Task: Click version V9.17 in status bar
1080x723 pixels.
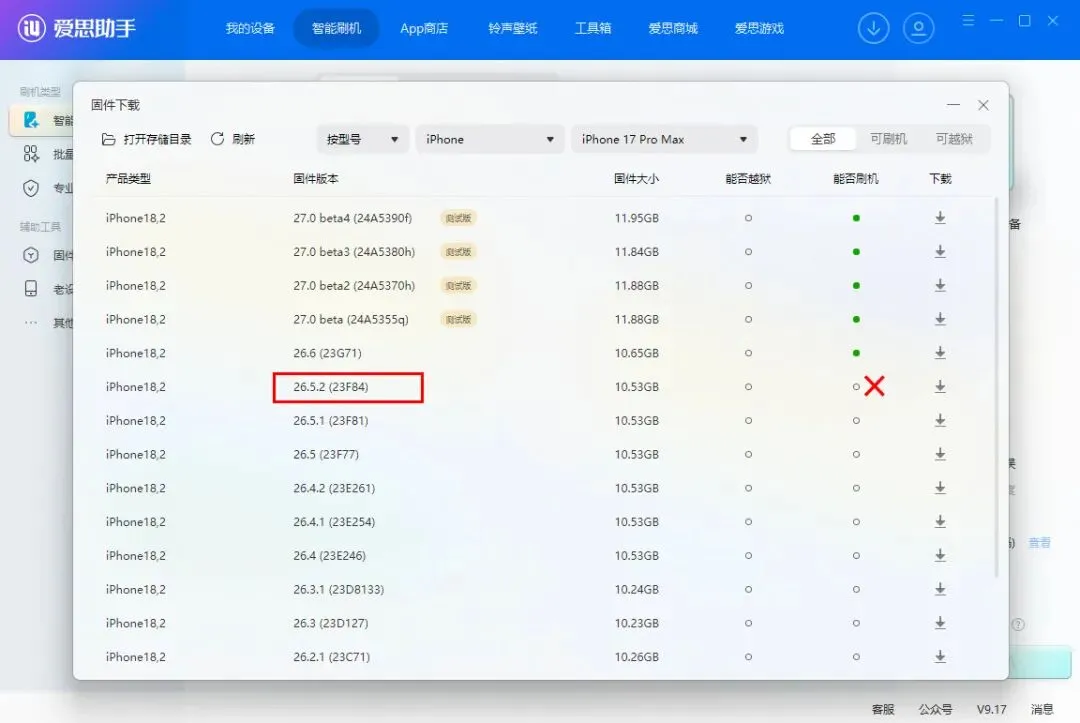Action: coord(991,709)
